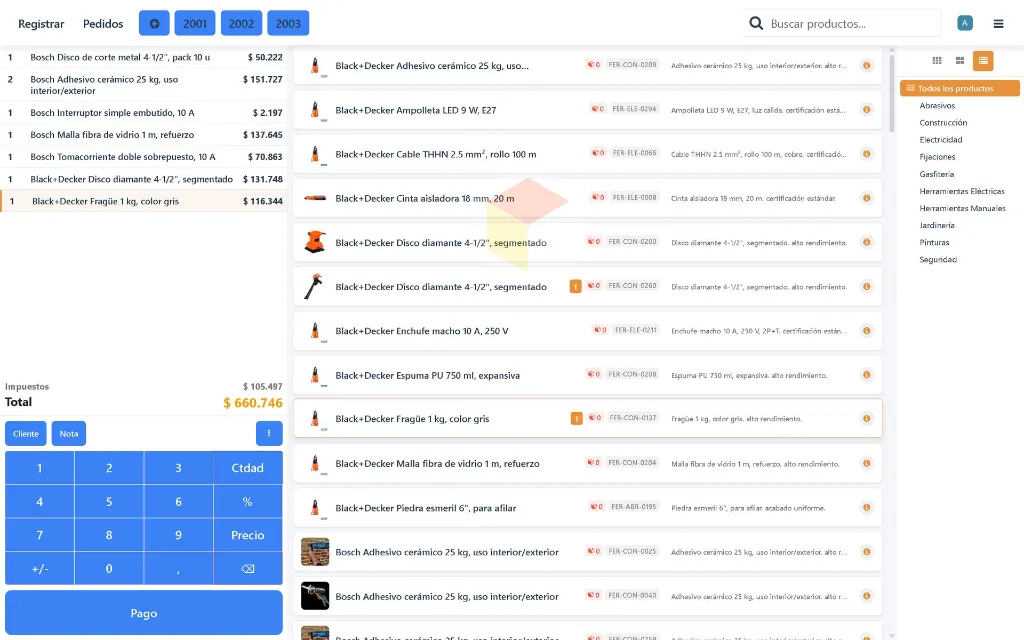Add Black+Decker Ampolleta LED 9 W, E27 product

tap(587, 110)
